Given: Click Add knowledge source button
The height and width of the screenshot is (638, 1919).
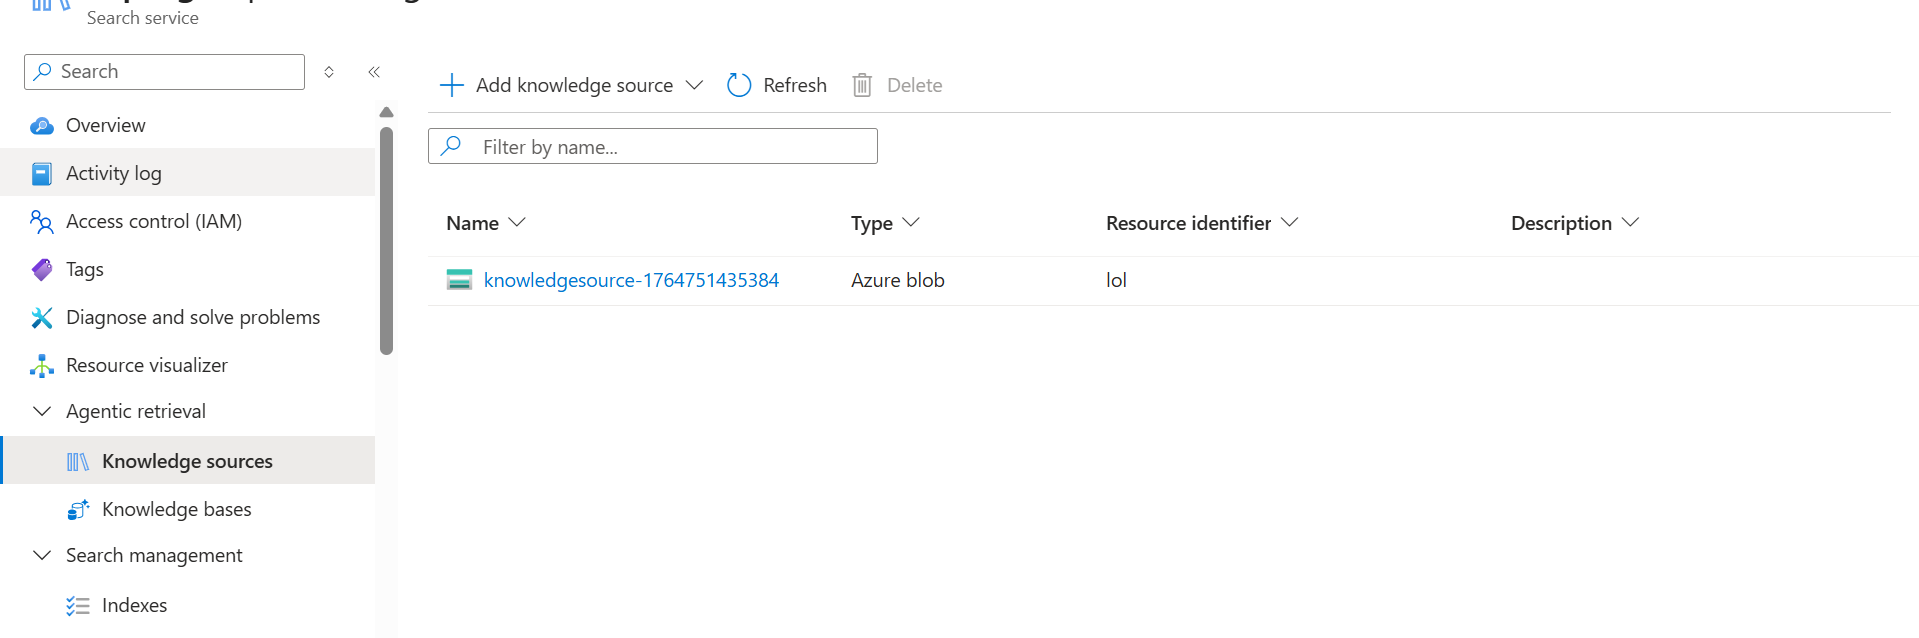Looking at the screenshot, I should point(572,85).
